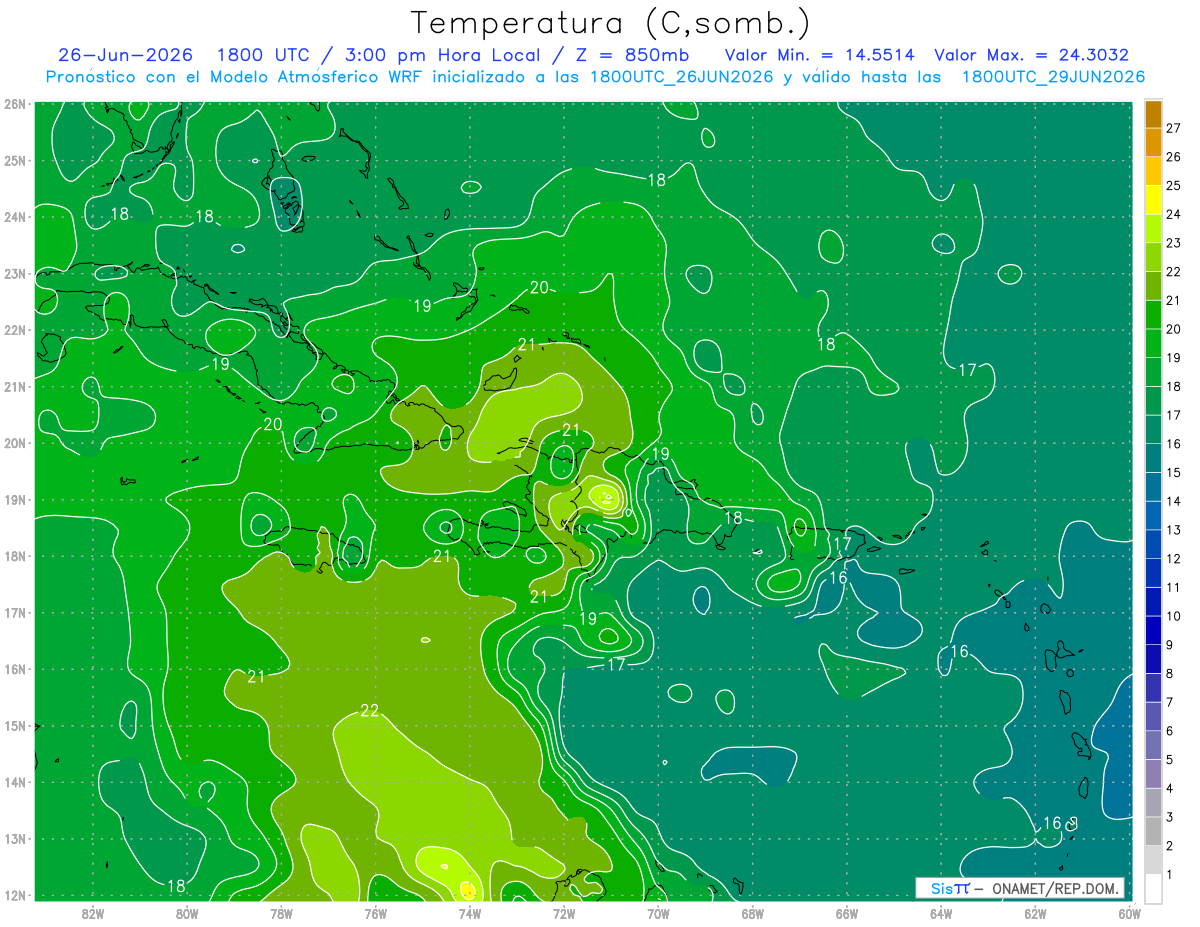Screen dimensions: 1200x927
Task: Pick the white colorbar segment below 1
Action: pyautogui.click(x=1153, y=888)
